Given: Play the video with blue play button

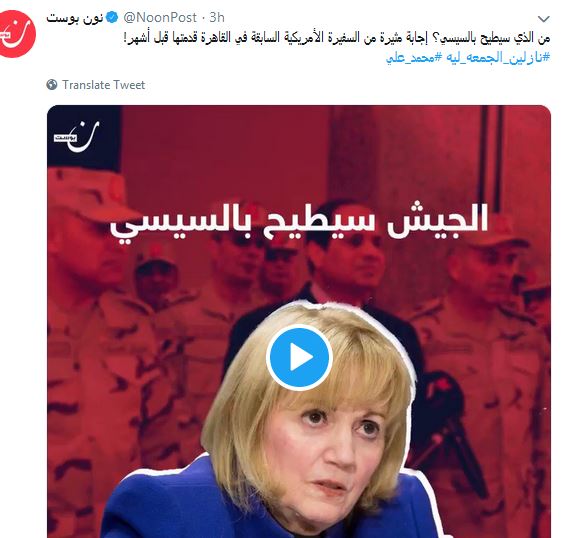Looking at the screenshot, I should (299, 357).
